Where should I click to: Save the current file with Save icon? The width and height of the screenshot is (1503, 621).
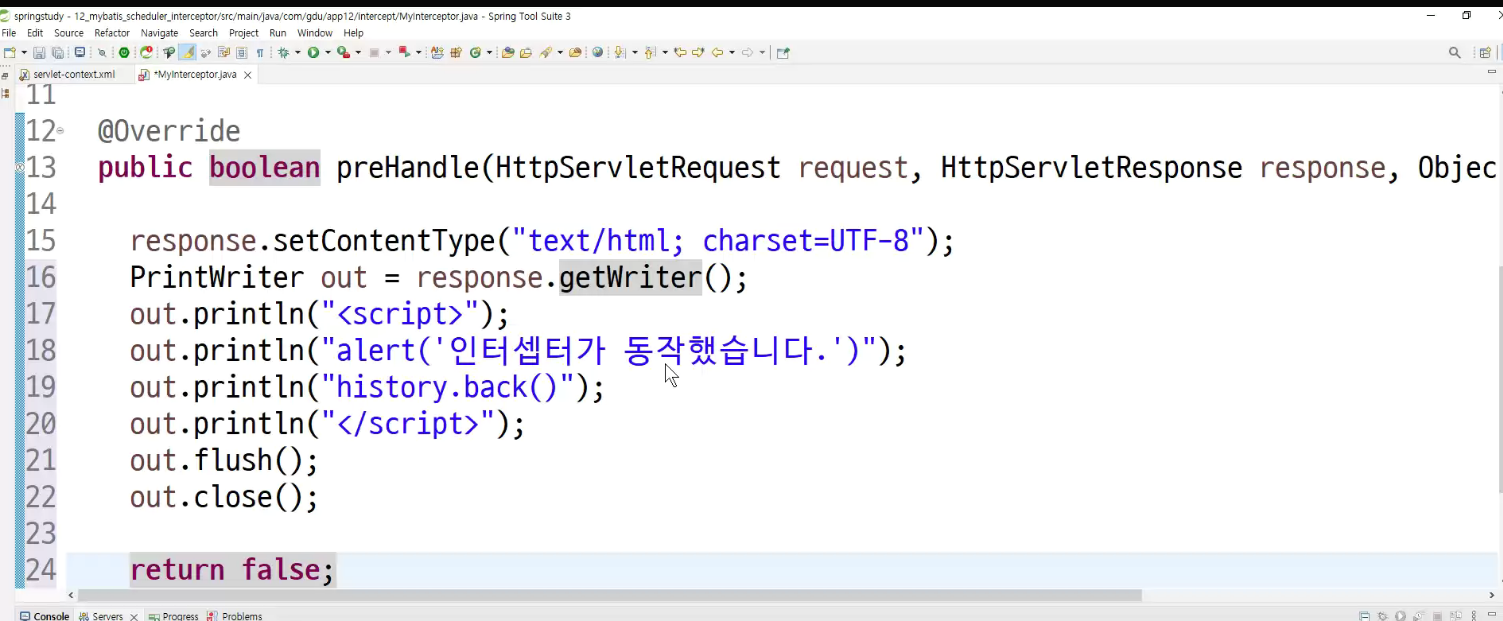click(39, 52)
